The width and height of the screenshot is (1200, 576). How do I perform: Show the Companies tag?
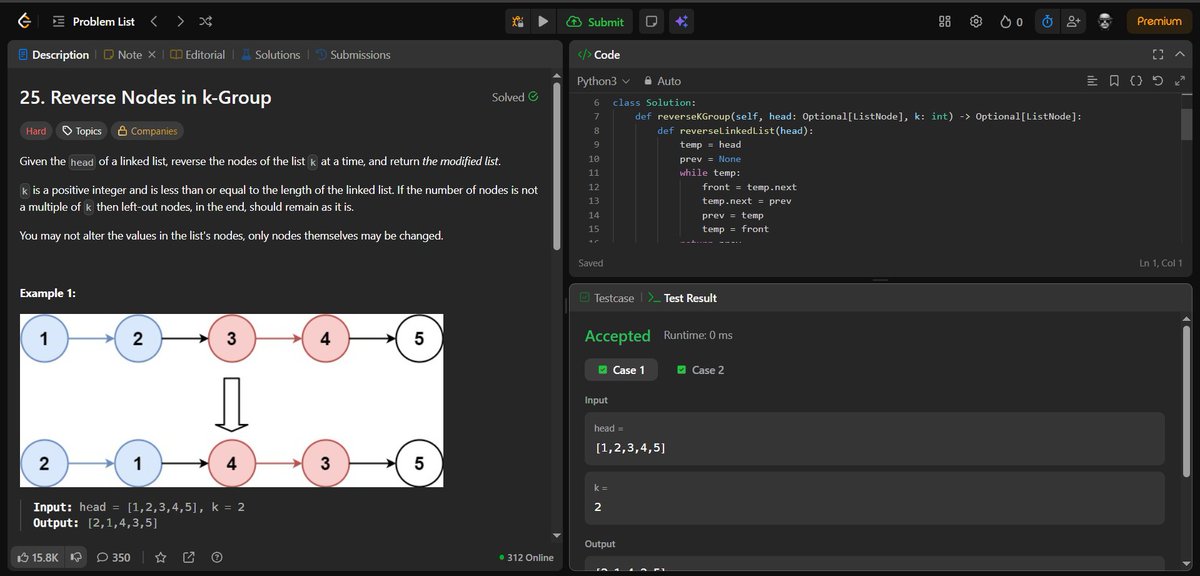tap(146, 131)
